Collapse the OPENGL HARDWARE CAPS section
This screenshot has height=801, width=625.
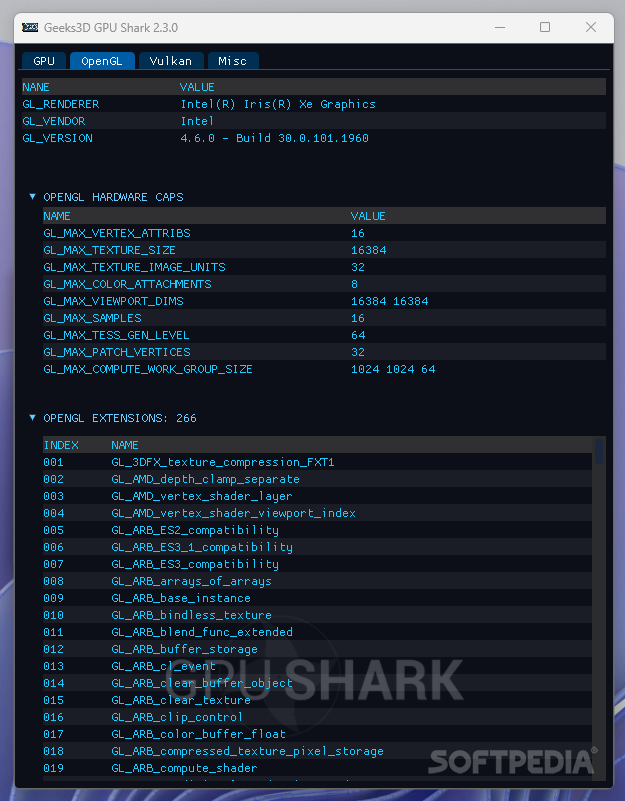pyautogui.click(x=33, y=197)
